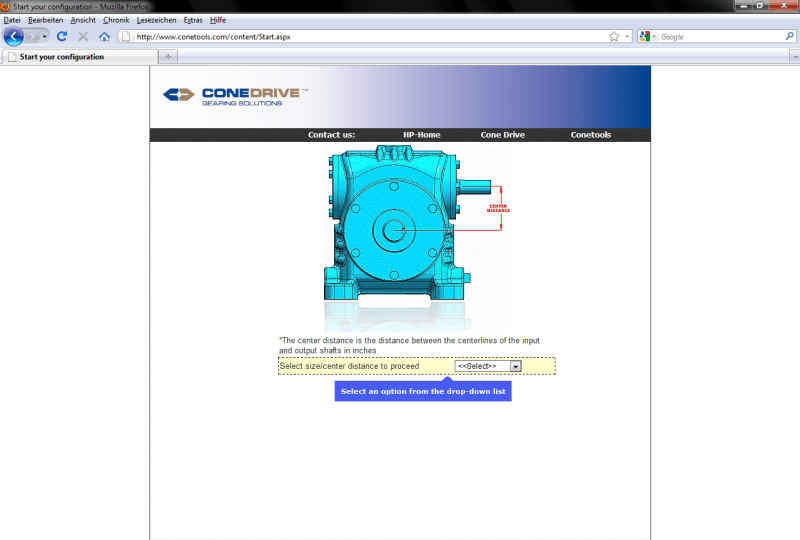This screenshot has width=800, height=540.
Task: Open the Datei menu
Action: (x=12, y=20)
